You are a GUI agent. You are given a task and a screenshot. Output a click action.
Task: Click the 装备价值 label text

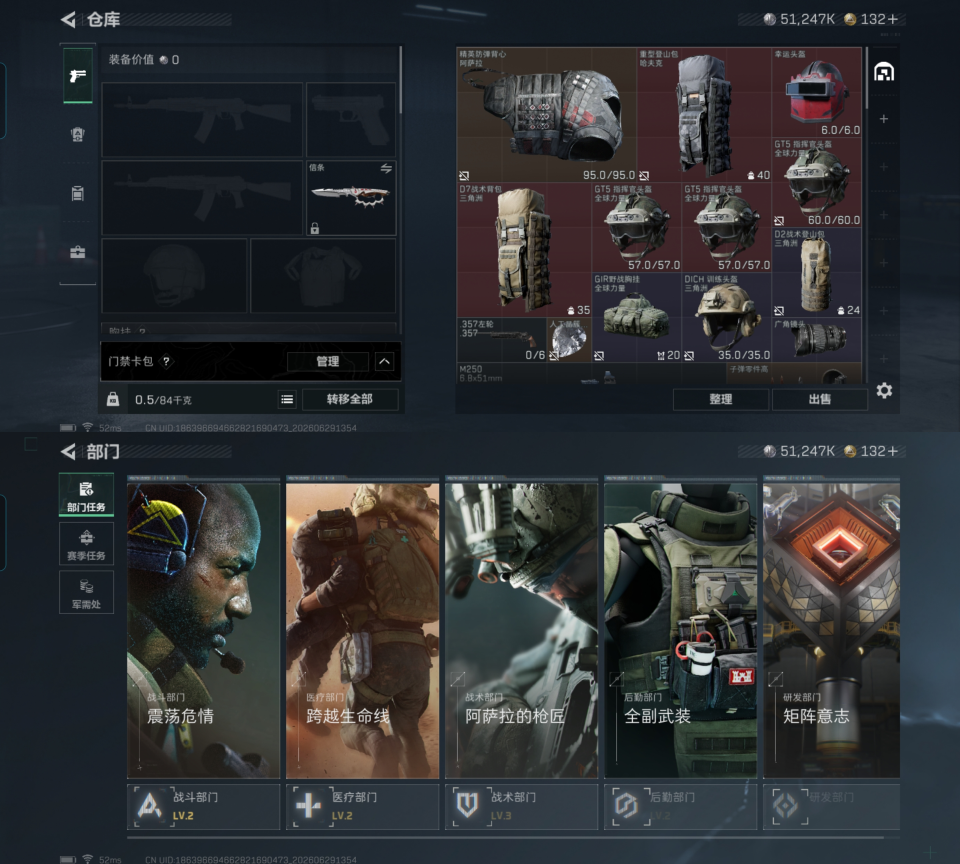[131, 60]
